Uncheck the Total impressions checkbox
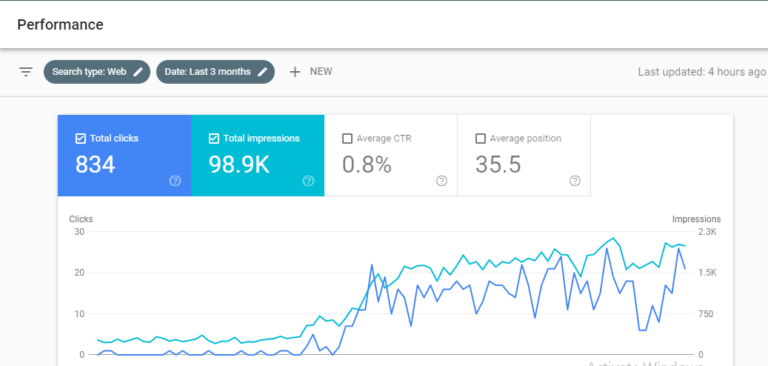This screenshot has width=768, height=366. click(x=214, y=139)
